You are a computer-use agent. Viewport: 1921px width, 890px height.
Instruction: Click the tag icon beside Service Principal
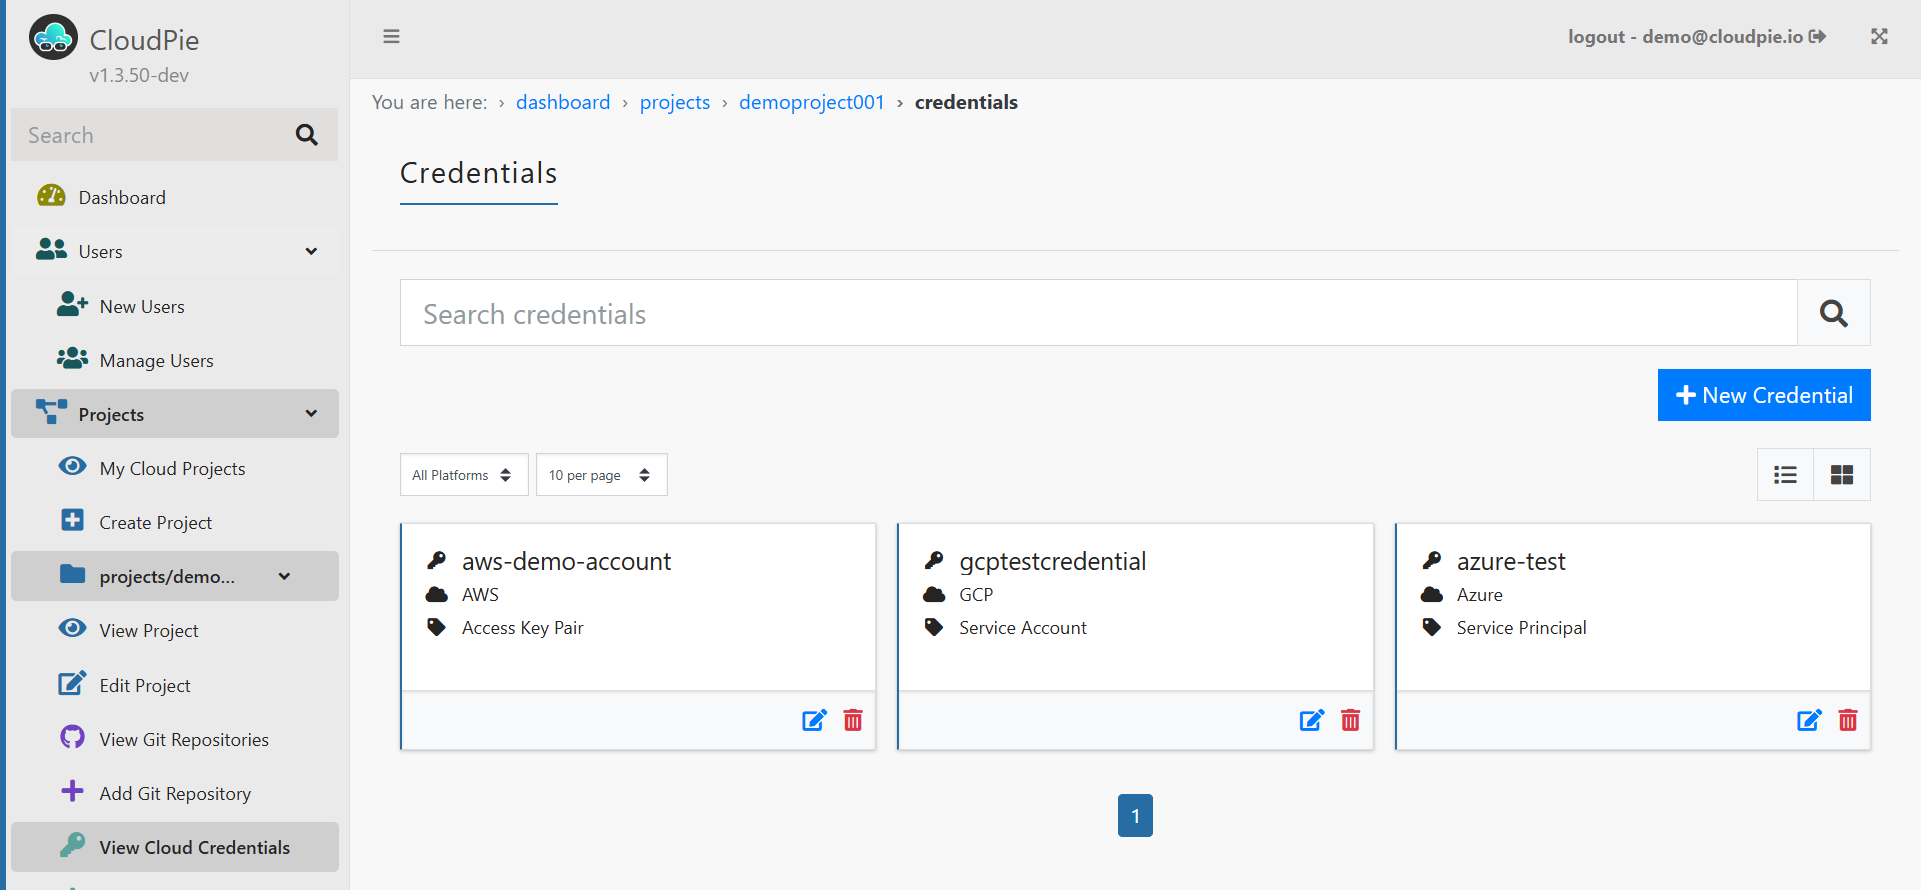1432,627
